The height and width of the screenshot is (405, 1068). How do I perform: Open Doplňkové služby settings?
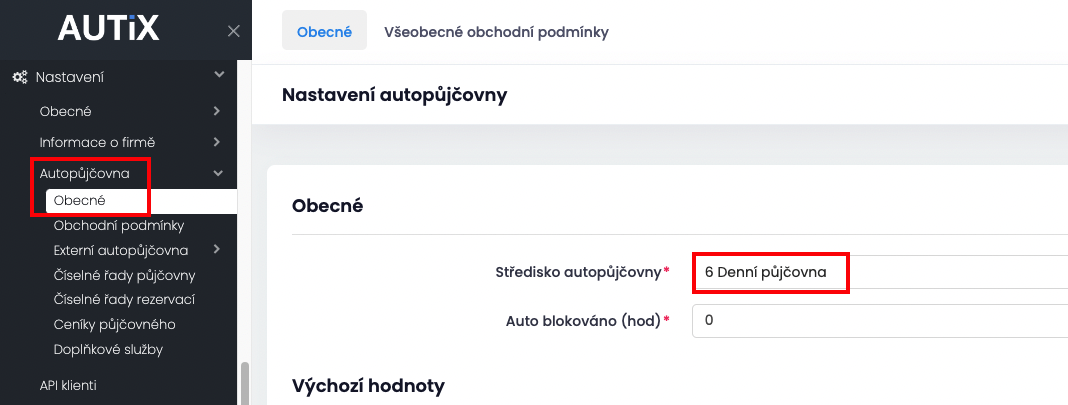[x=108, y=350]
